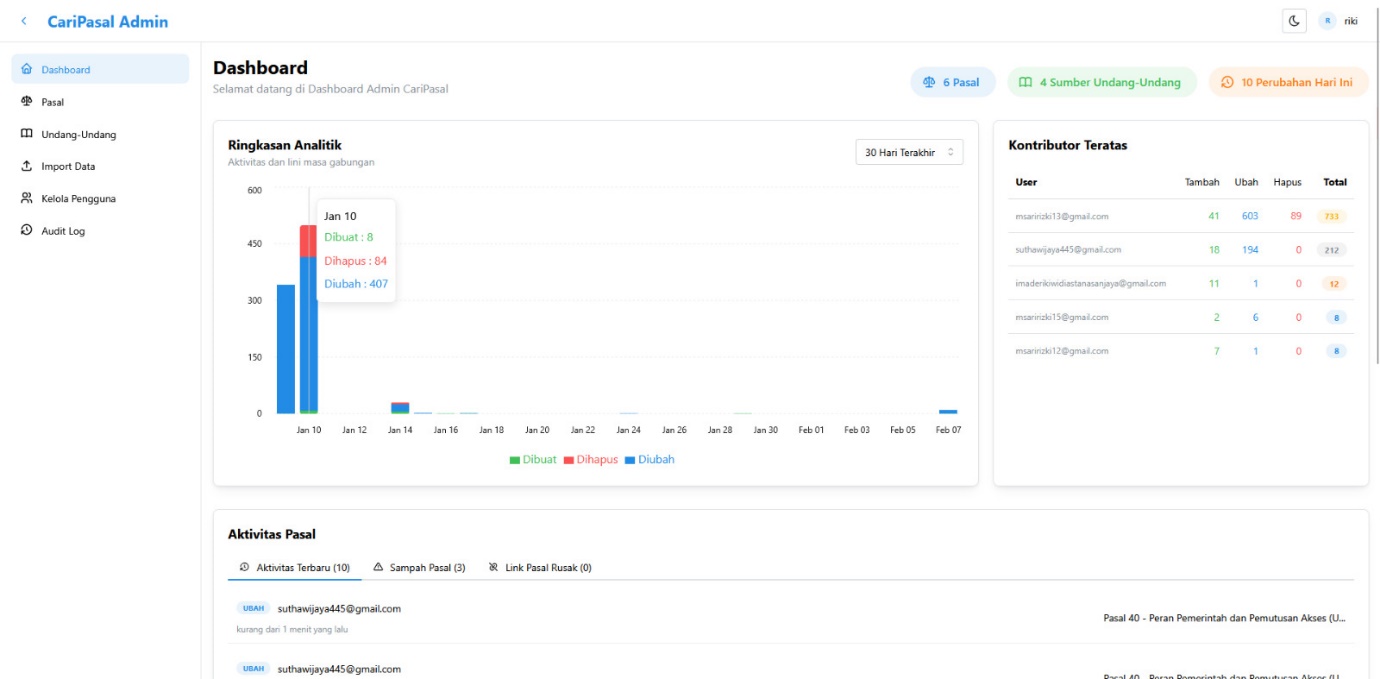This screenshot has width=1380, height=679.
Task: Toggle dark mode with the moon icon
Action: pos(1294,21)
